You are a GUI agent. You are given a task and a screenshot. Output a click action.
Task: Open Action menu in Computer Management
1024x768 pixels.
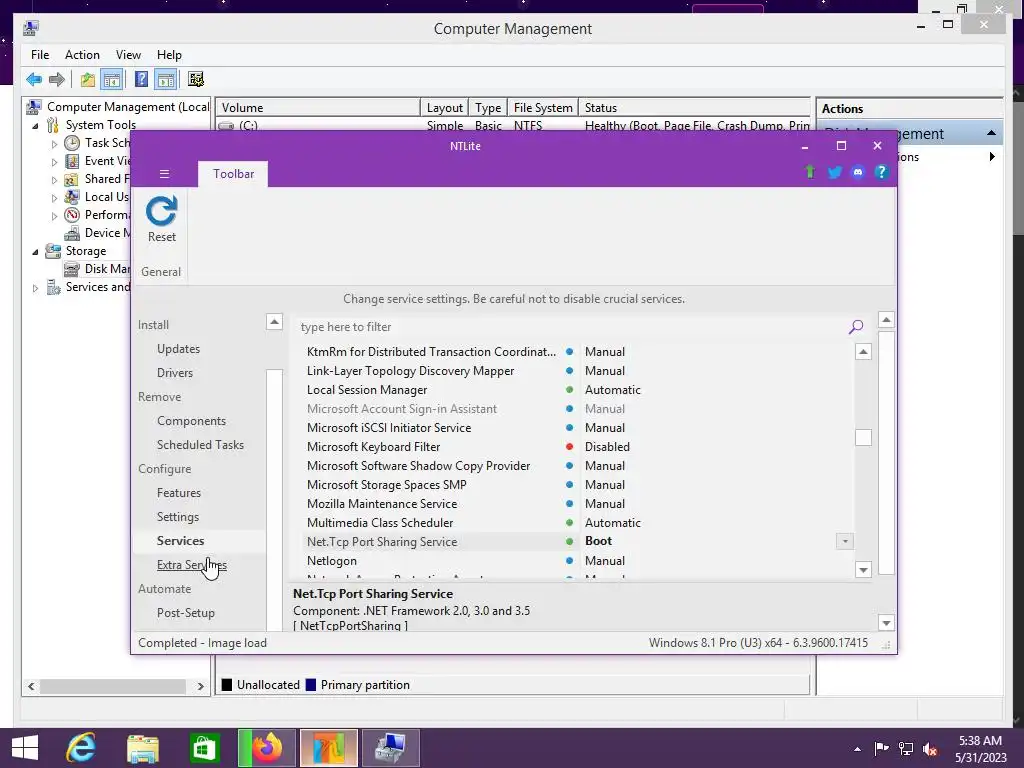pyautogui.click(x=82, y=55)
